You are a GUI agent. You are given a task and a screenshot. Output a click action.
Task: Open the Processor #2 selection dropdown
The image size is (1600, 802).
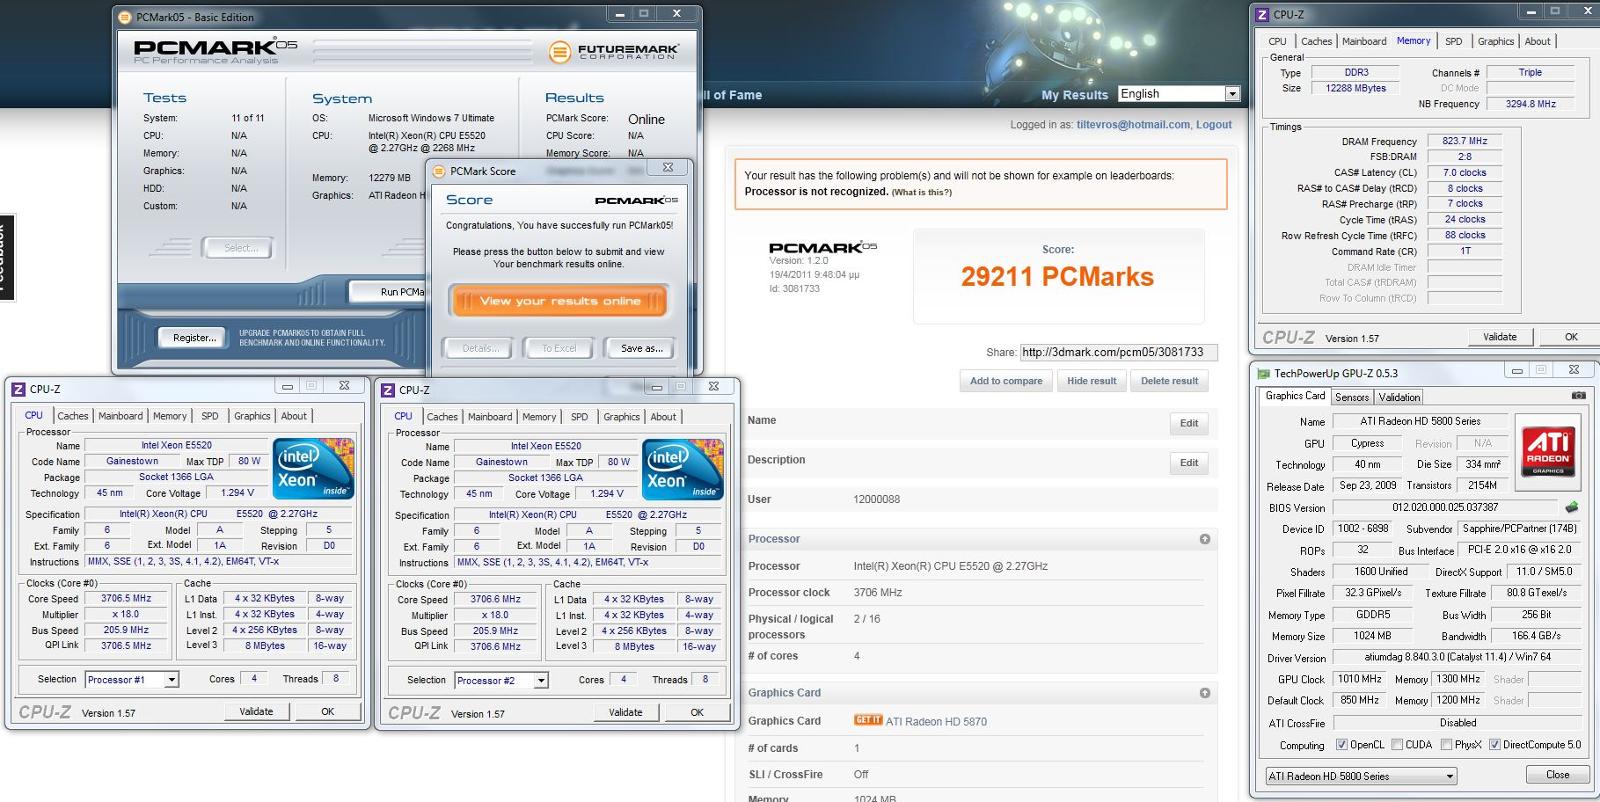tap(502, 681)
